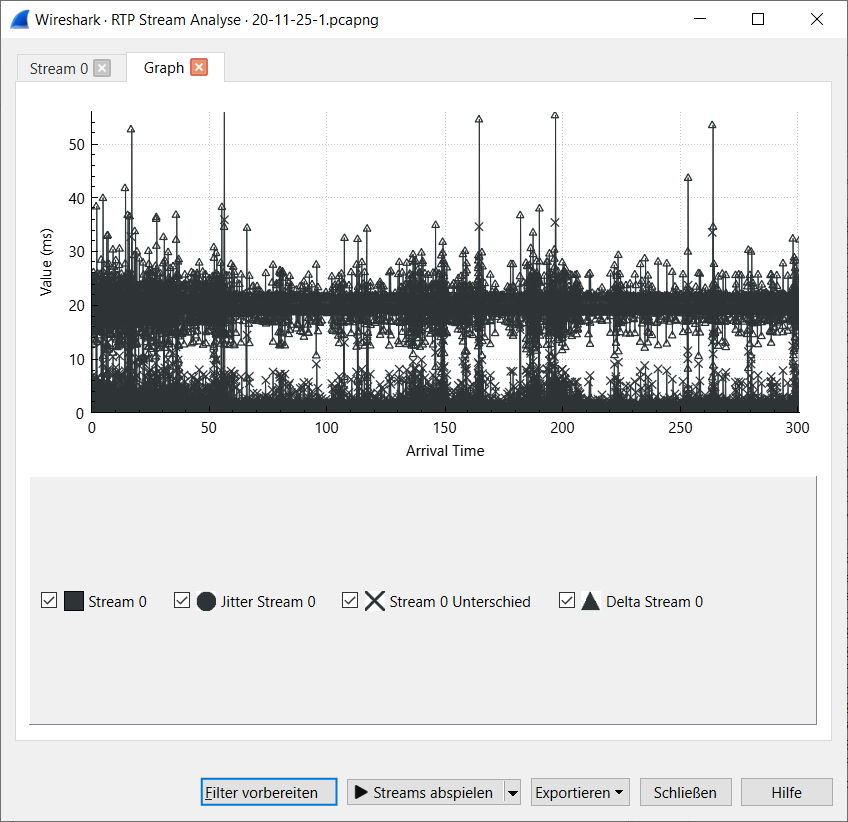Click the triangle Delta Stream 0 legend marker
Image resolution: width=848 pixels, height=822 pixels.
tap(590, 600)
